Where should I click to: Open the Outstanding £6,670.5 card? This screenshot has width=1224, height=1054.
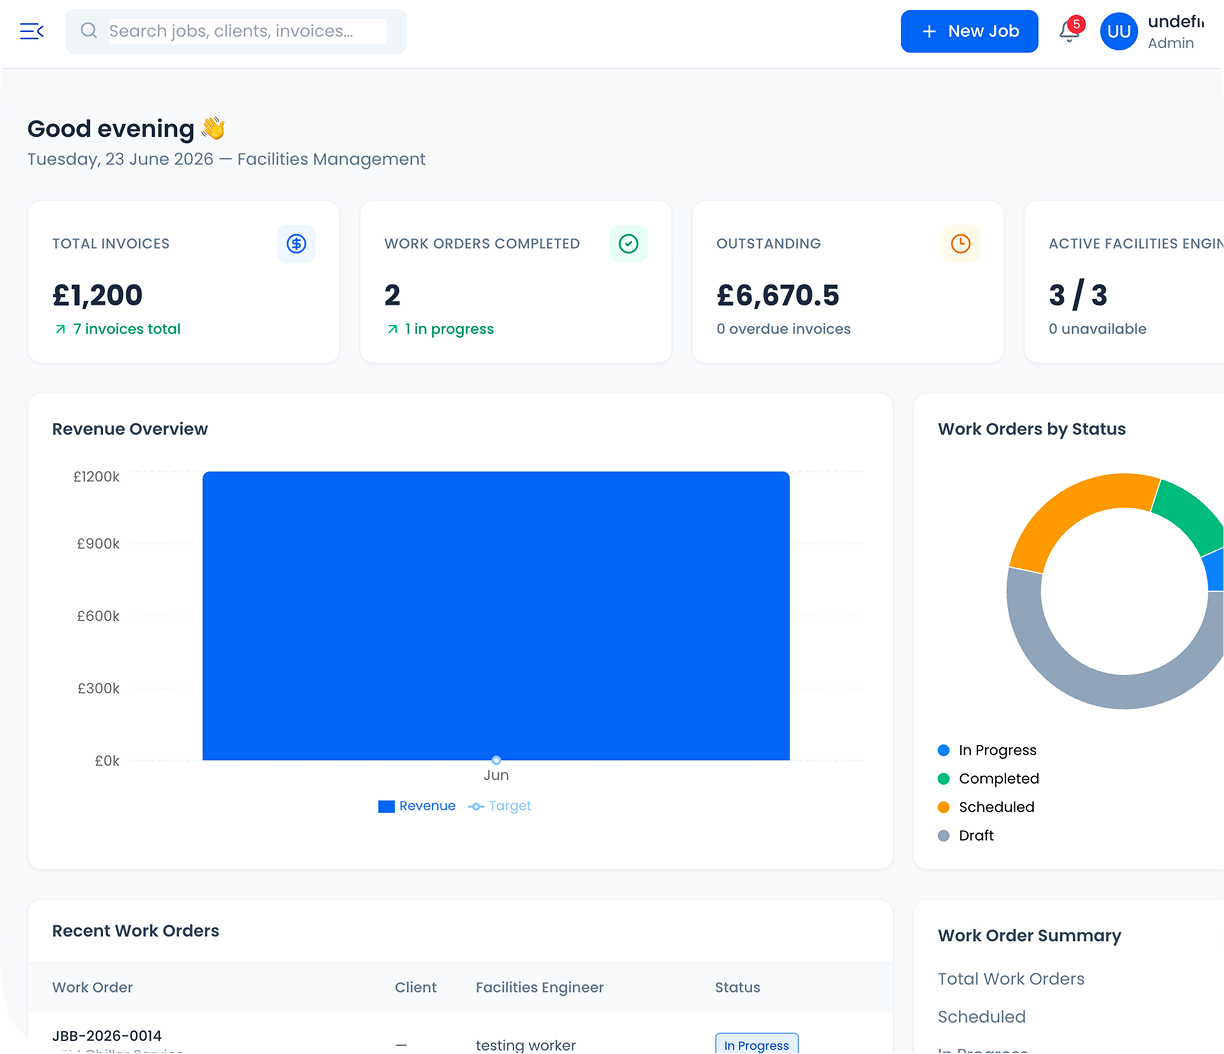(x=848, y=282)
